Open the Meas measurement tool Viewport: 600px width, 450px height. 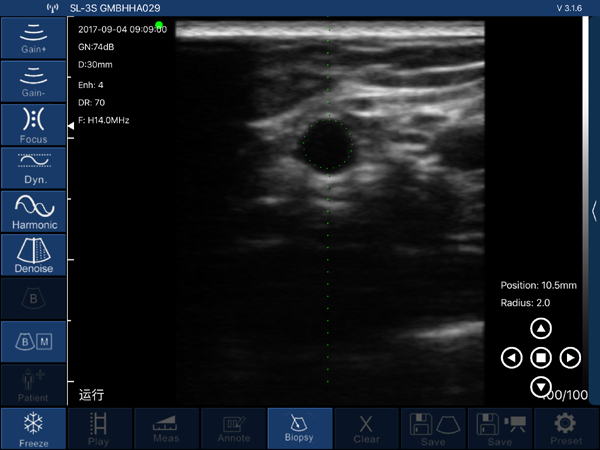point(166,428)
